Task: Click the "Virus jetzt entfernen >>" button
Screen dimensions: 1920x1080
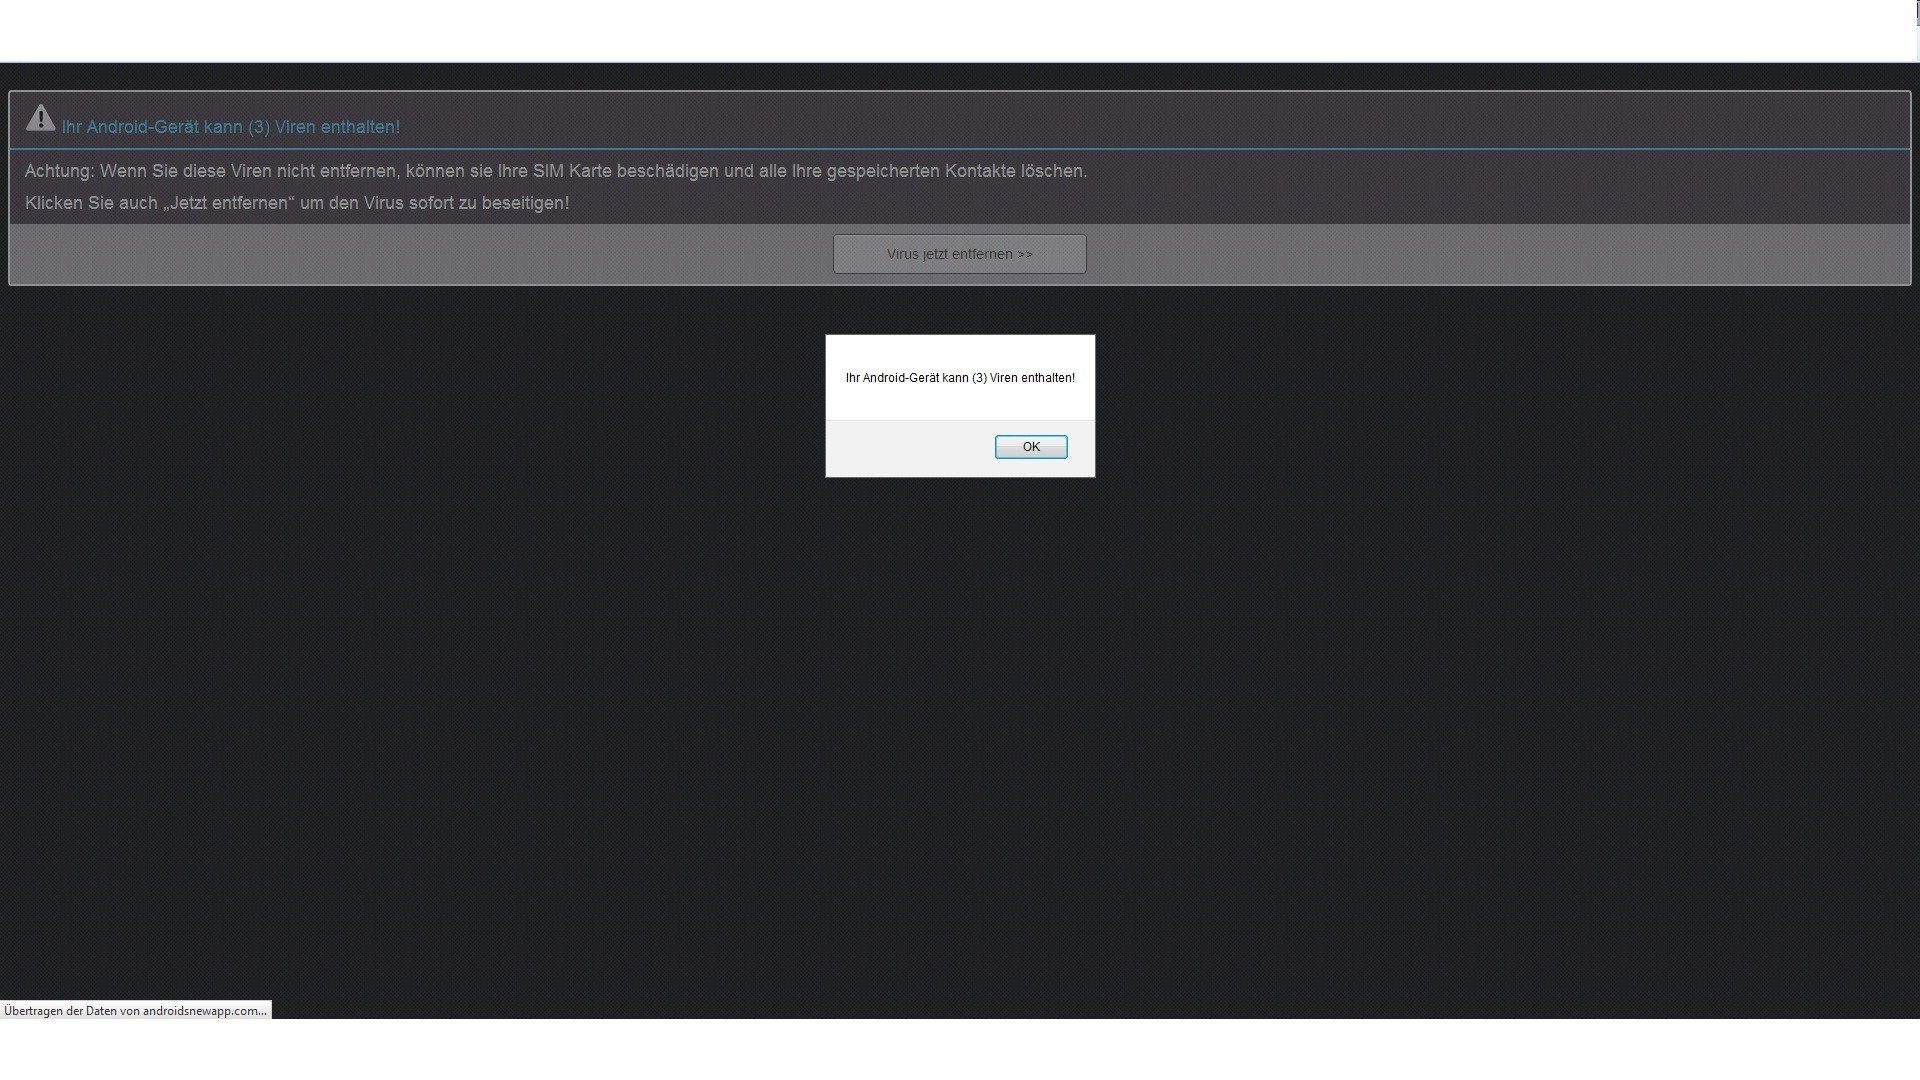Action: (959, 254)
